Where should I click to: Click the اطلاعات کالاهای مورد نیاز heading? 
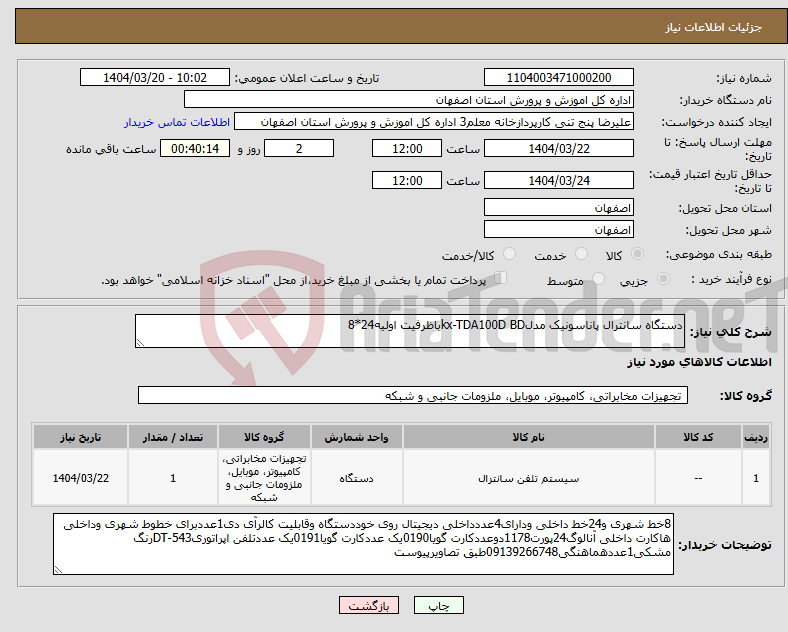coord(699,362)
